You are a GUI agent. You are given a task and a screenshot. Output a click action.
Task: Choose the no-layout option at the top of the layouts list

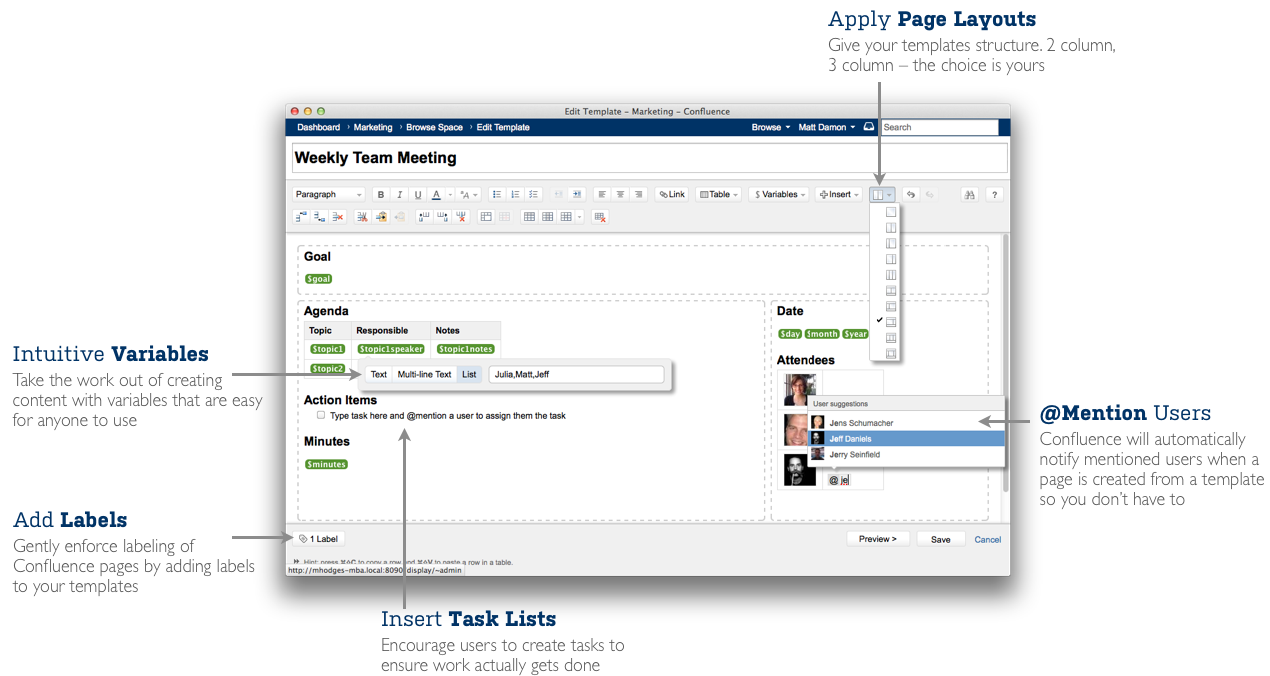891,212
